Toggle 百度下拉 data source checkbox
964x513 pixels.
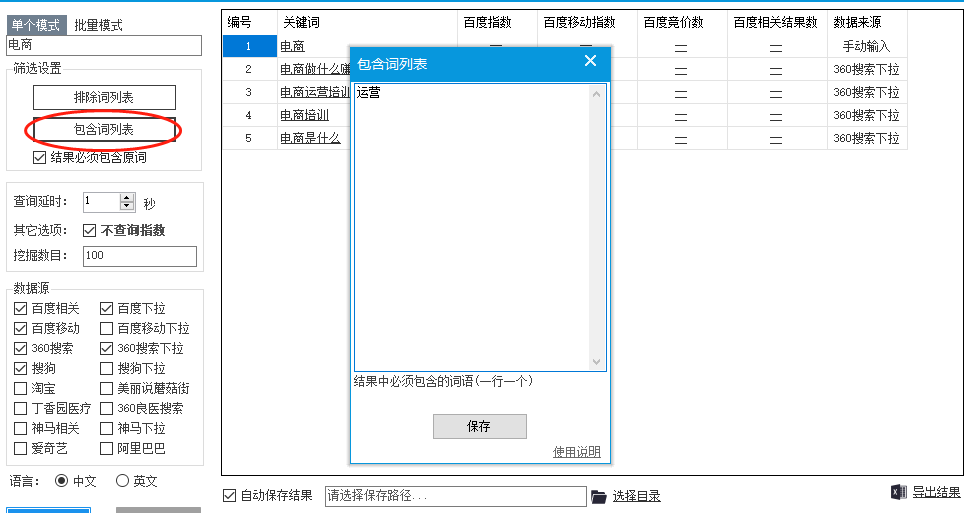point(106,309)
